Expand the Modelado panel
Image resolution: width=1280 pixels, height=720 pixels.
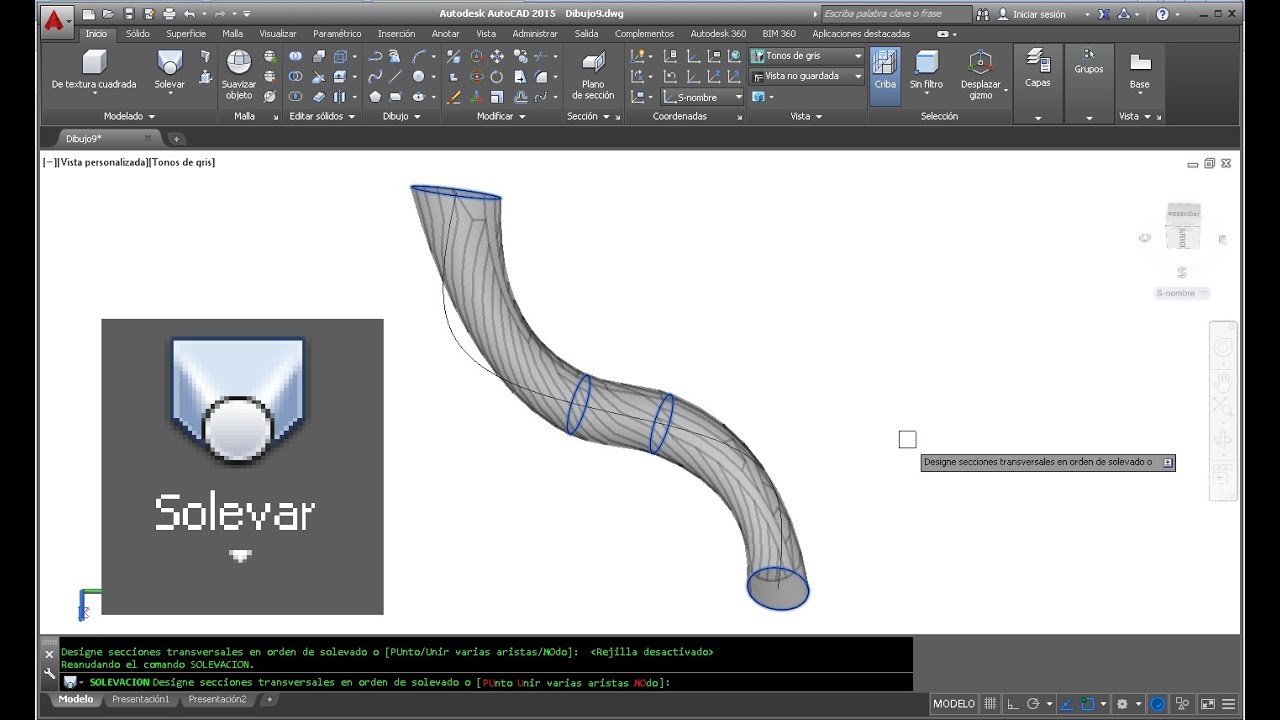130,116
